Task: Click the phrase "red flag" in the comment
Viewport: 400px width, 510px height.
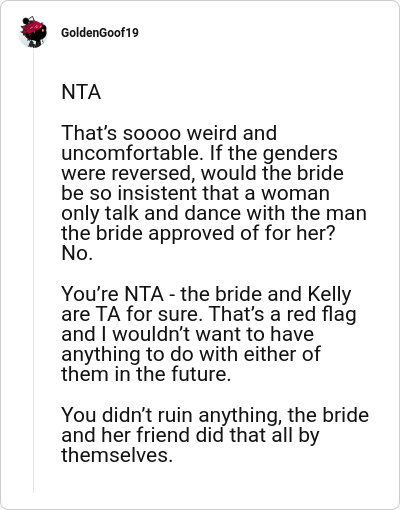Action: 321,314
